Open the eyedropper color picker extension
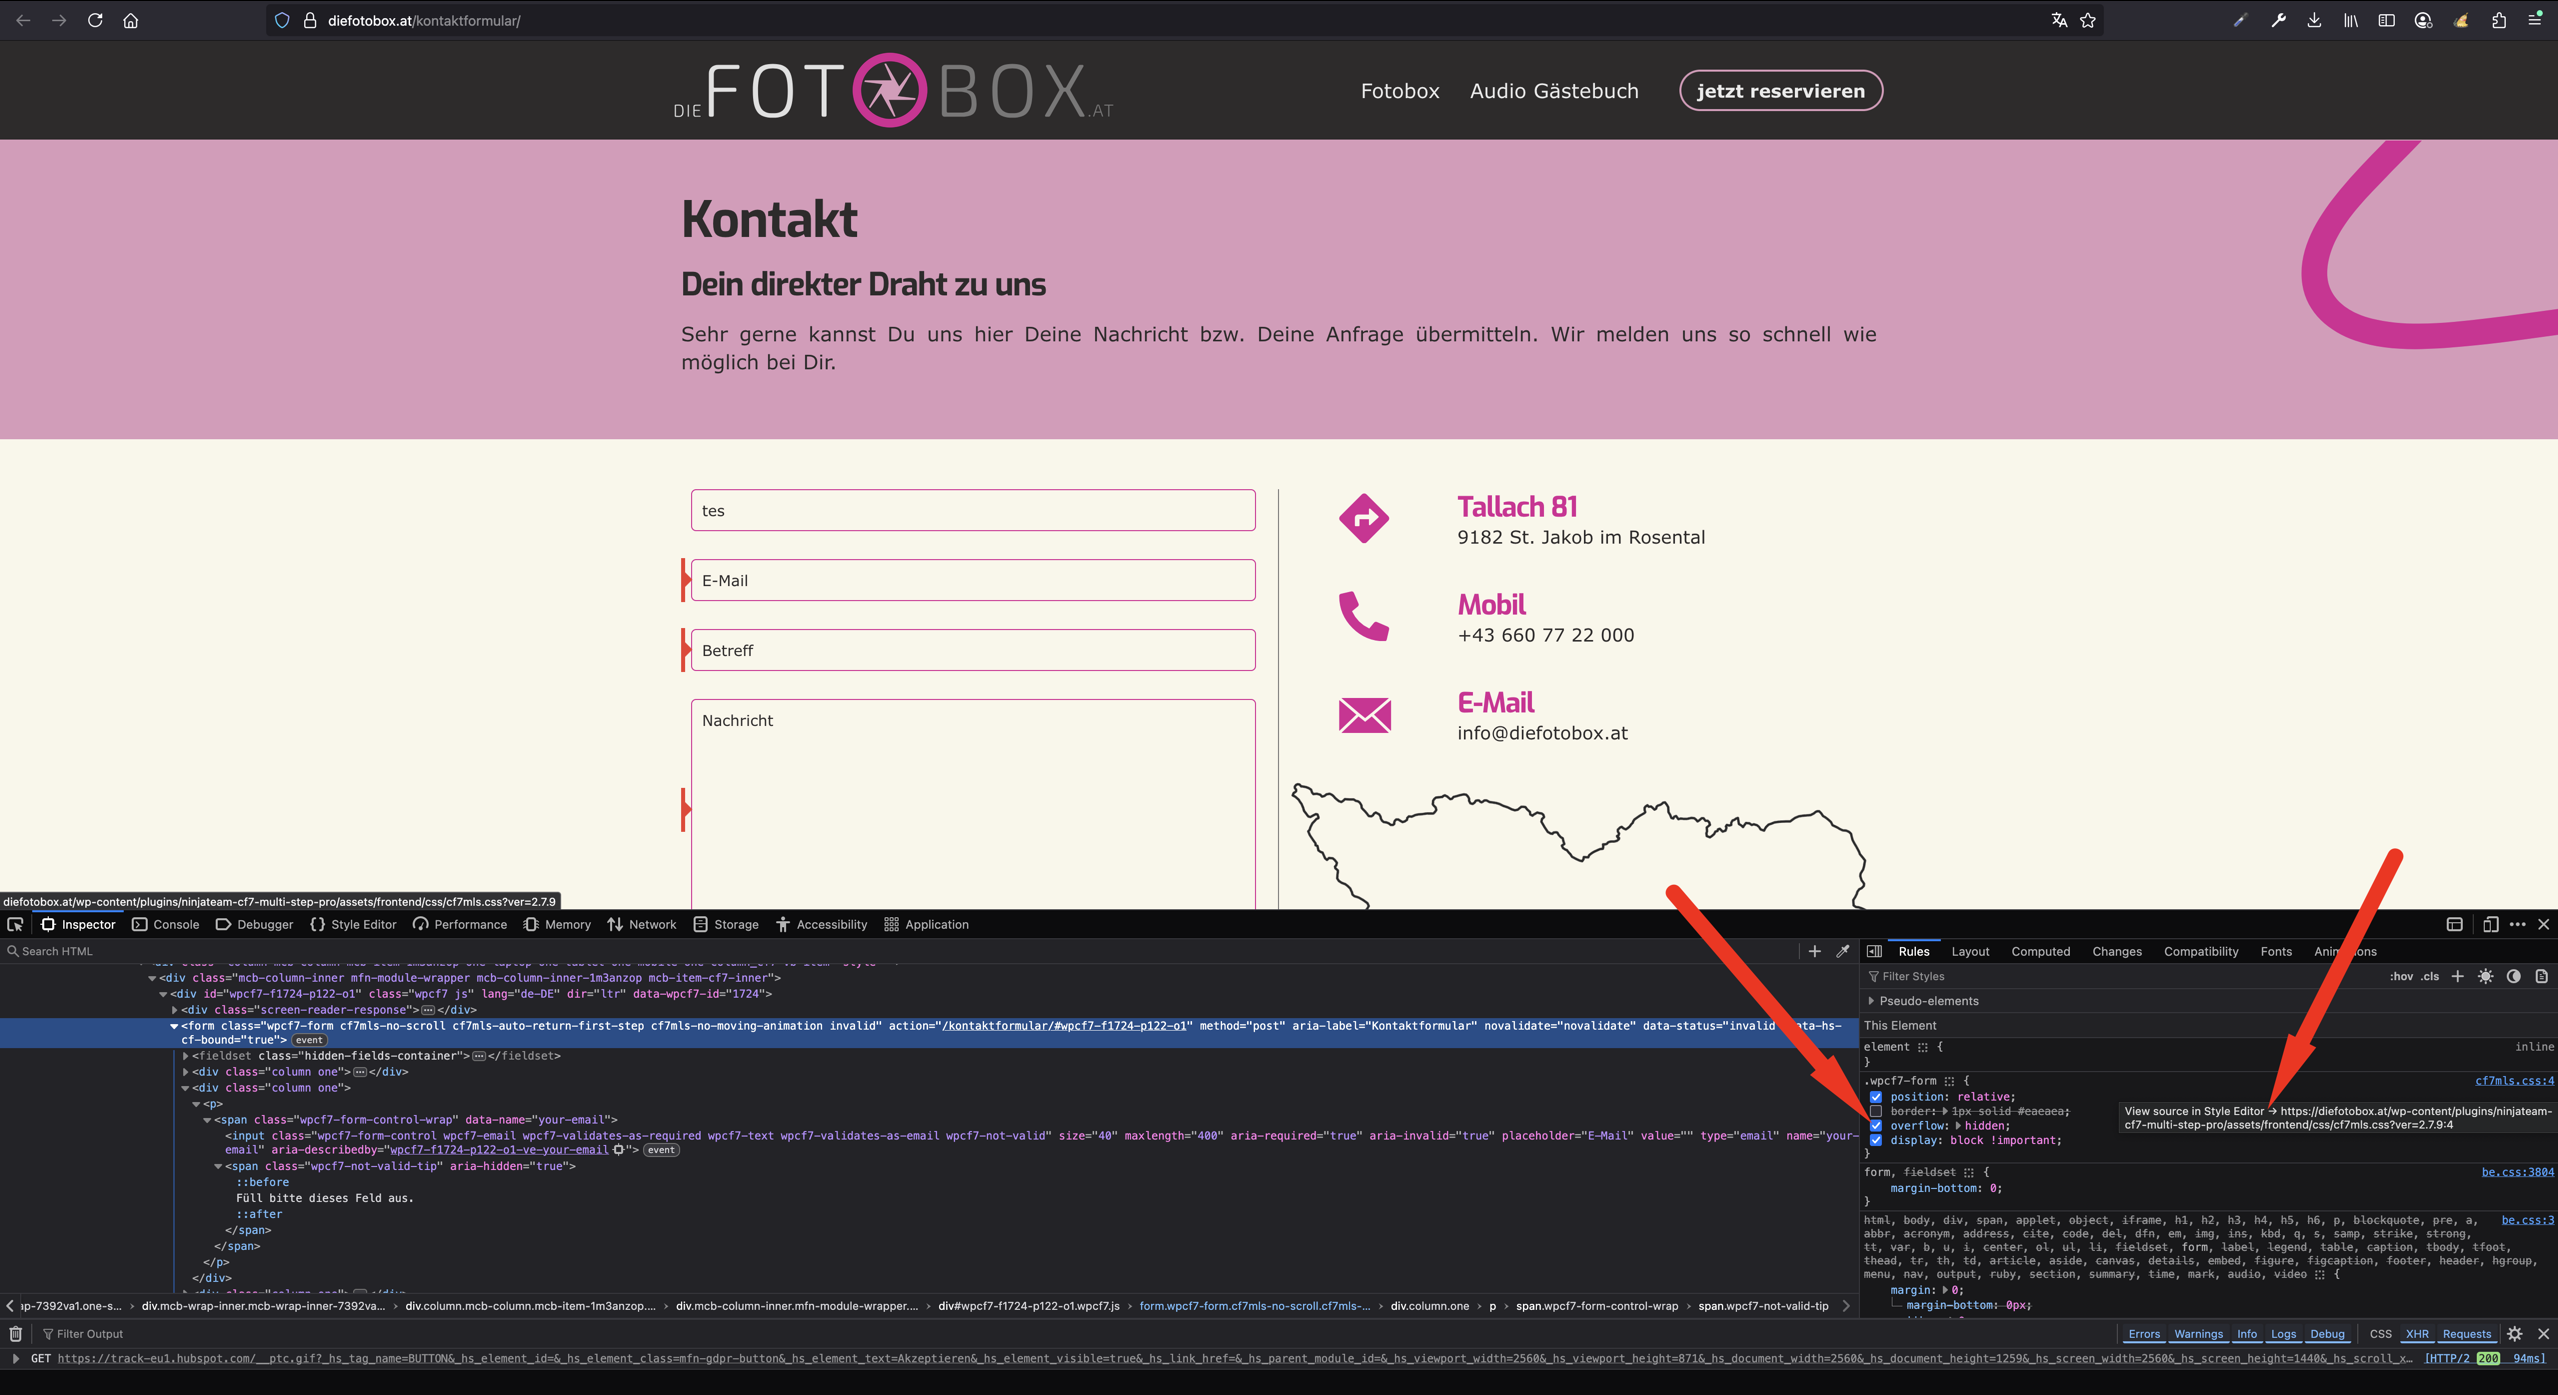Image resolution: width=2558 pixels, height=1395 pixels. pyautogui.click(x=2240, y=20)
